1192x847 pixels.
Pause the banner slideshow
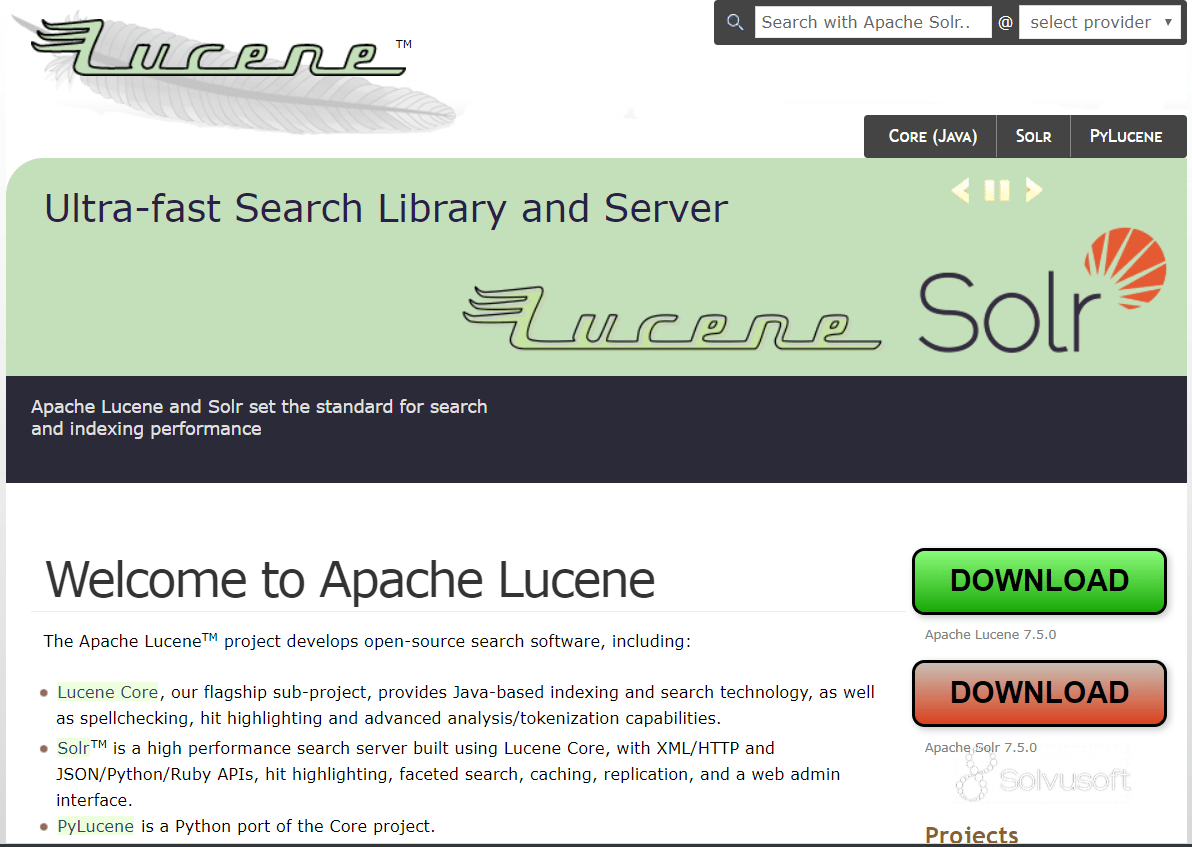tap(997, 190)
